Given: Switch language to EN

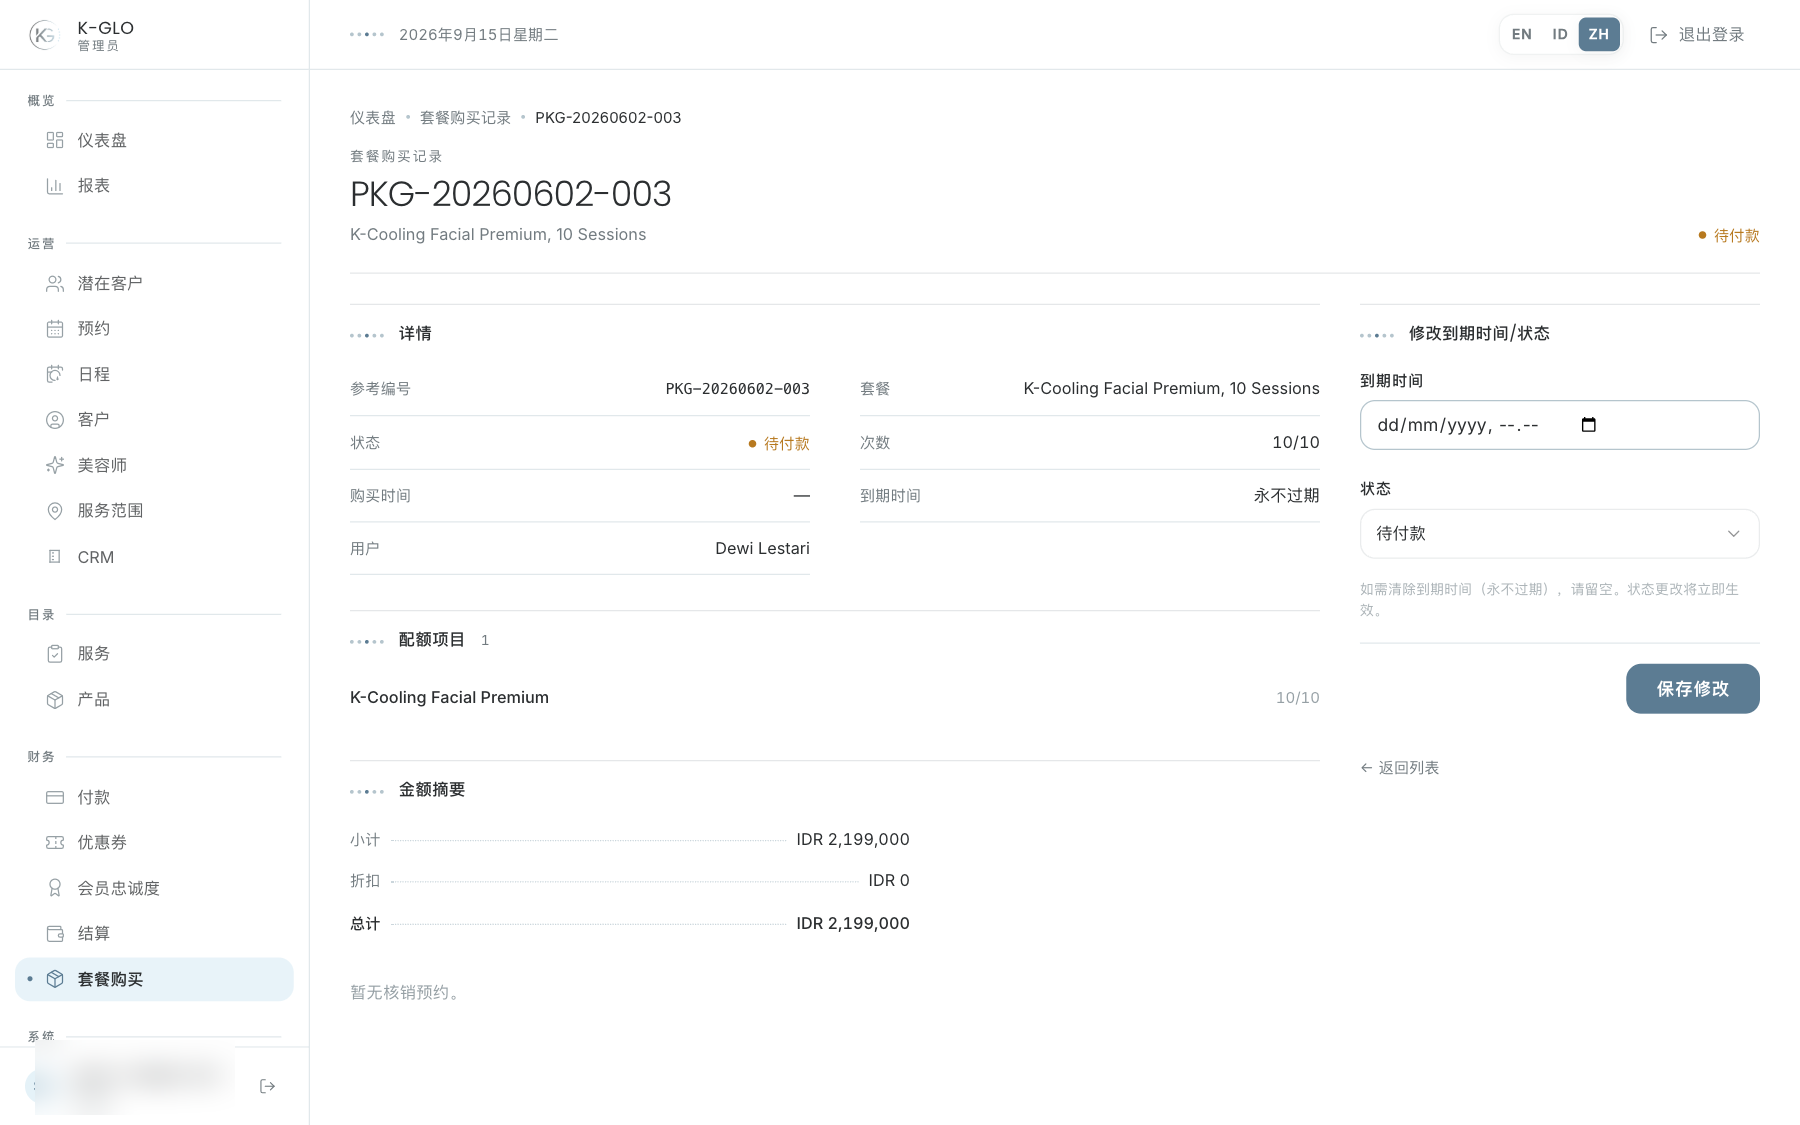Looking at the screenshot, I should 1521,34.
